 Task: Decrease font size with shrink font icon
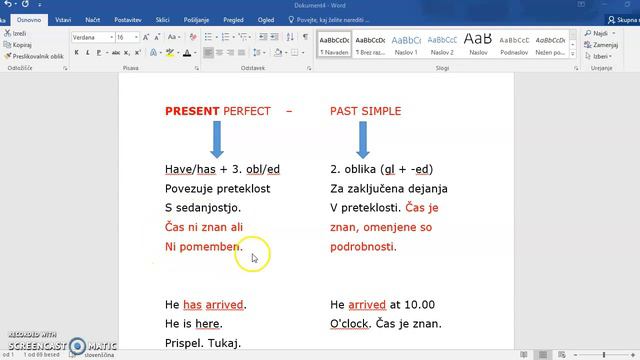(x=157, y=37)
